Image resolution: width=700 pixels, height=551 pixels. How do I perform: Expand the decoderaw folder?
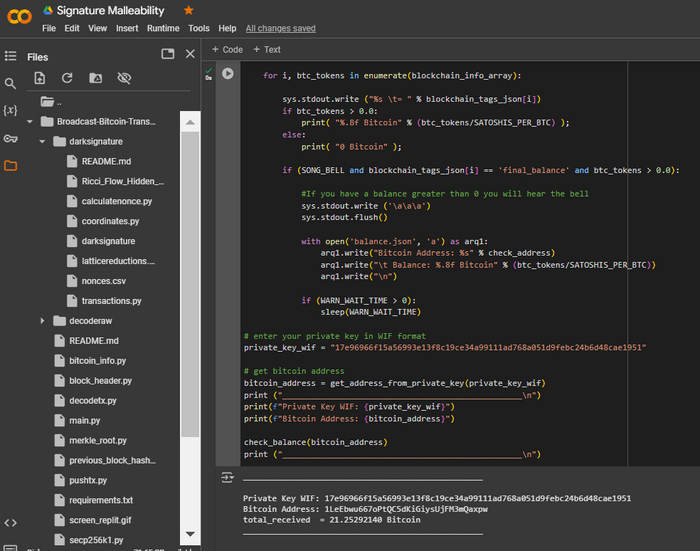click(42, 321)
